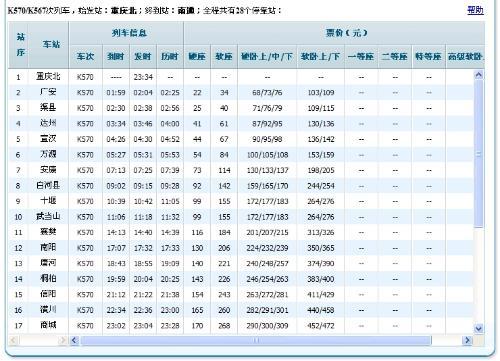The image size is (500, 361).
Task: Select station 广安 in row 2
Action: pos(48,92)
